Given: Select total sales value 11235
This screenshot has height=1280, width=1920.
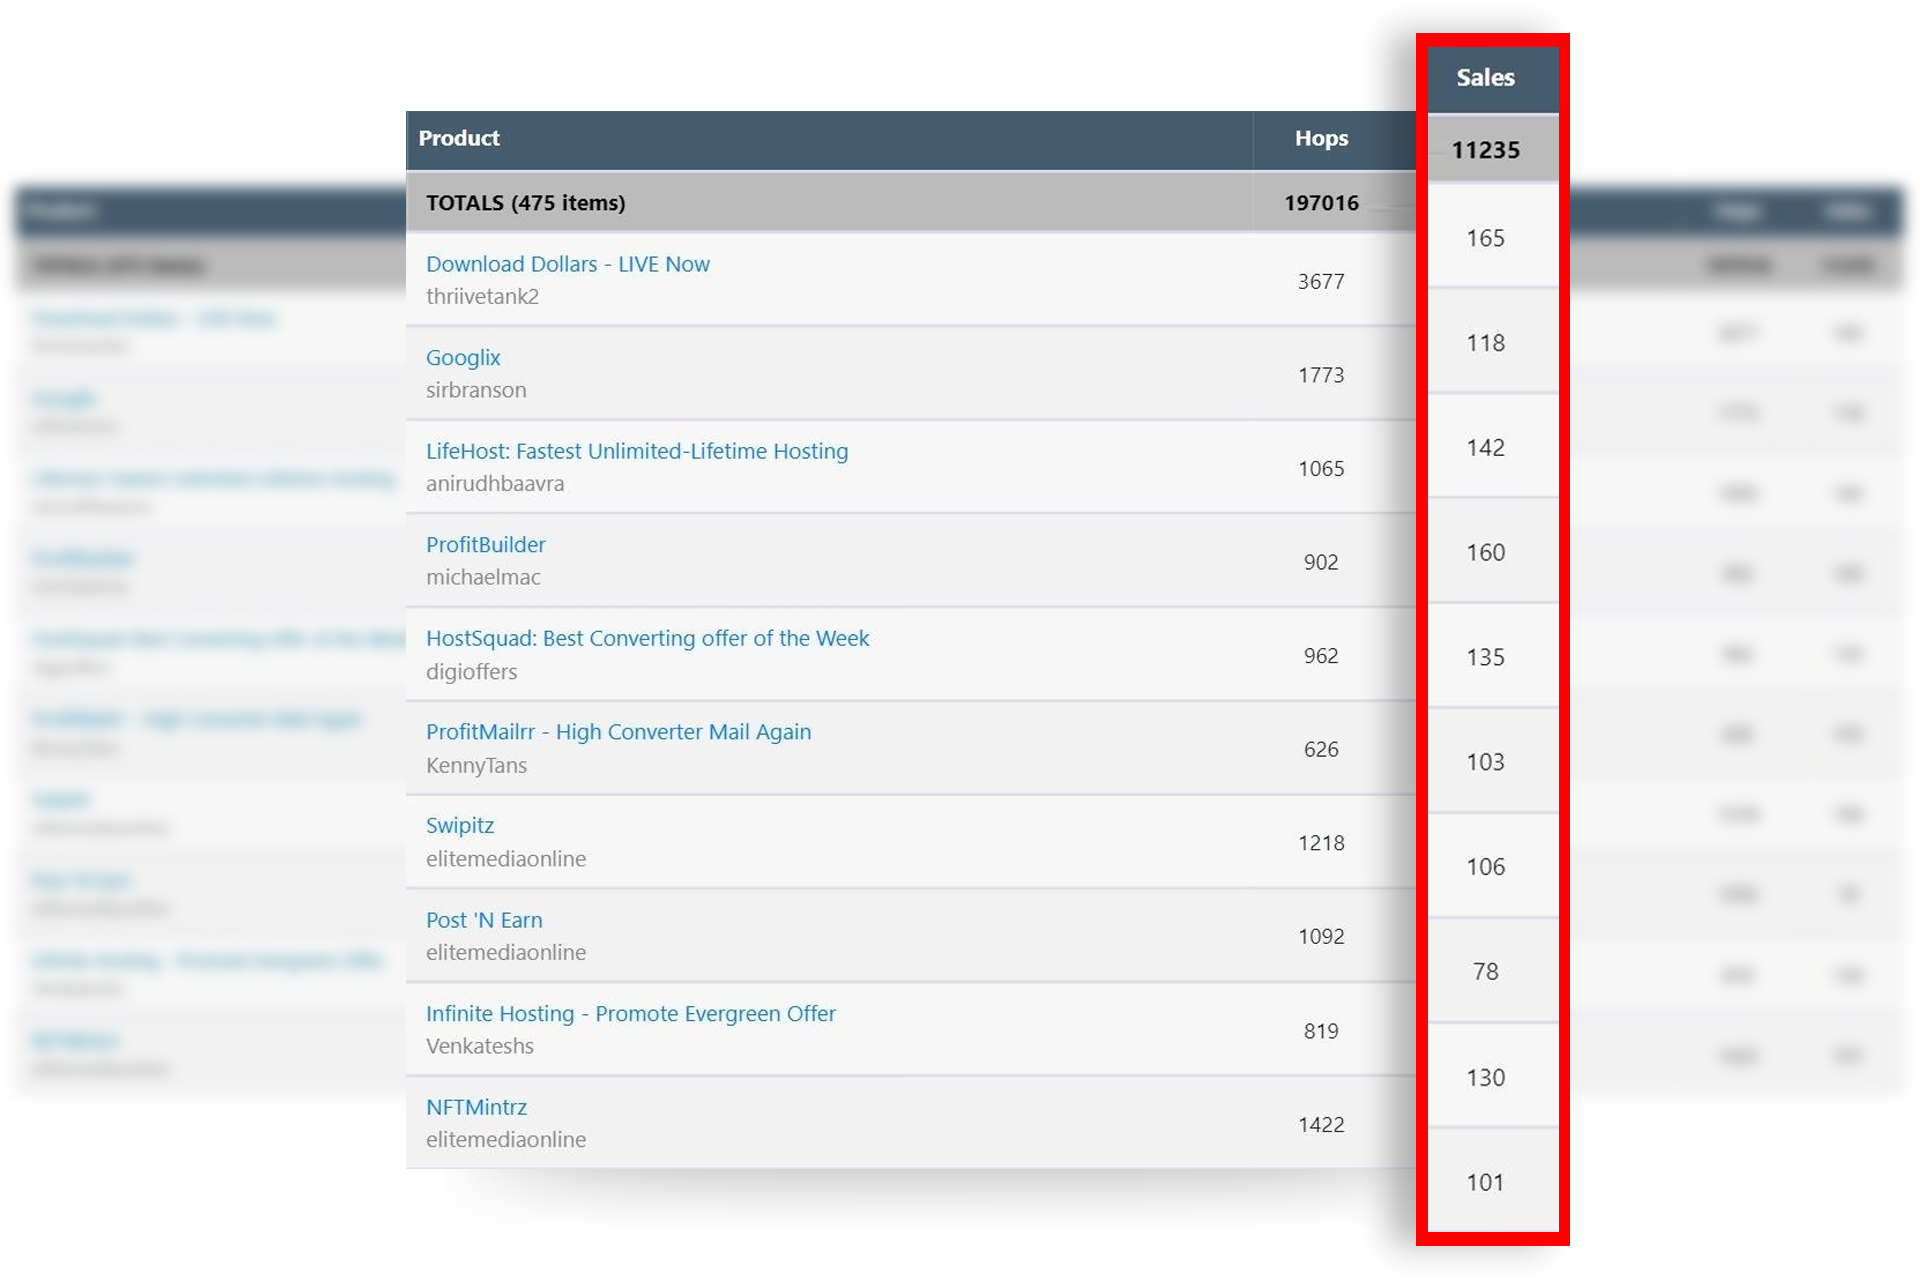Looking at the screenshot, I should coord(1485,150).
